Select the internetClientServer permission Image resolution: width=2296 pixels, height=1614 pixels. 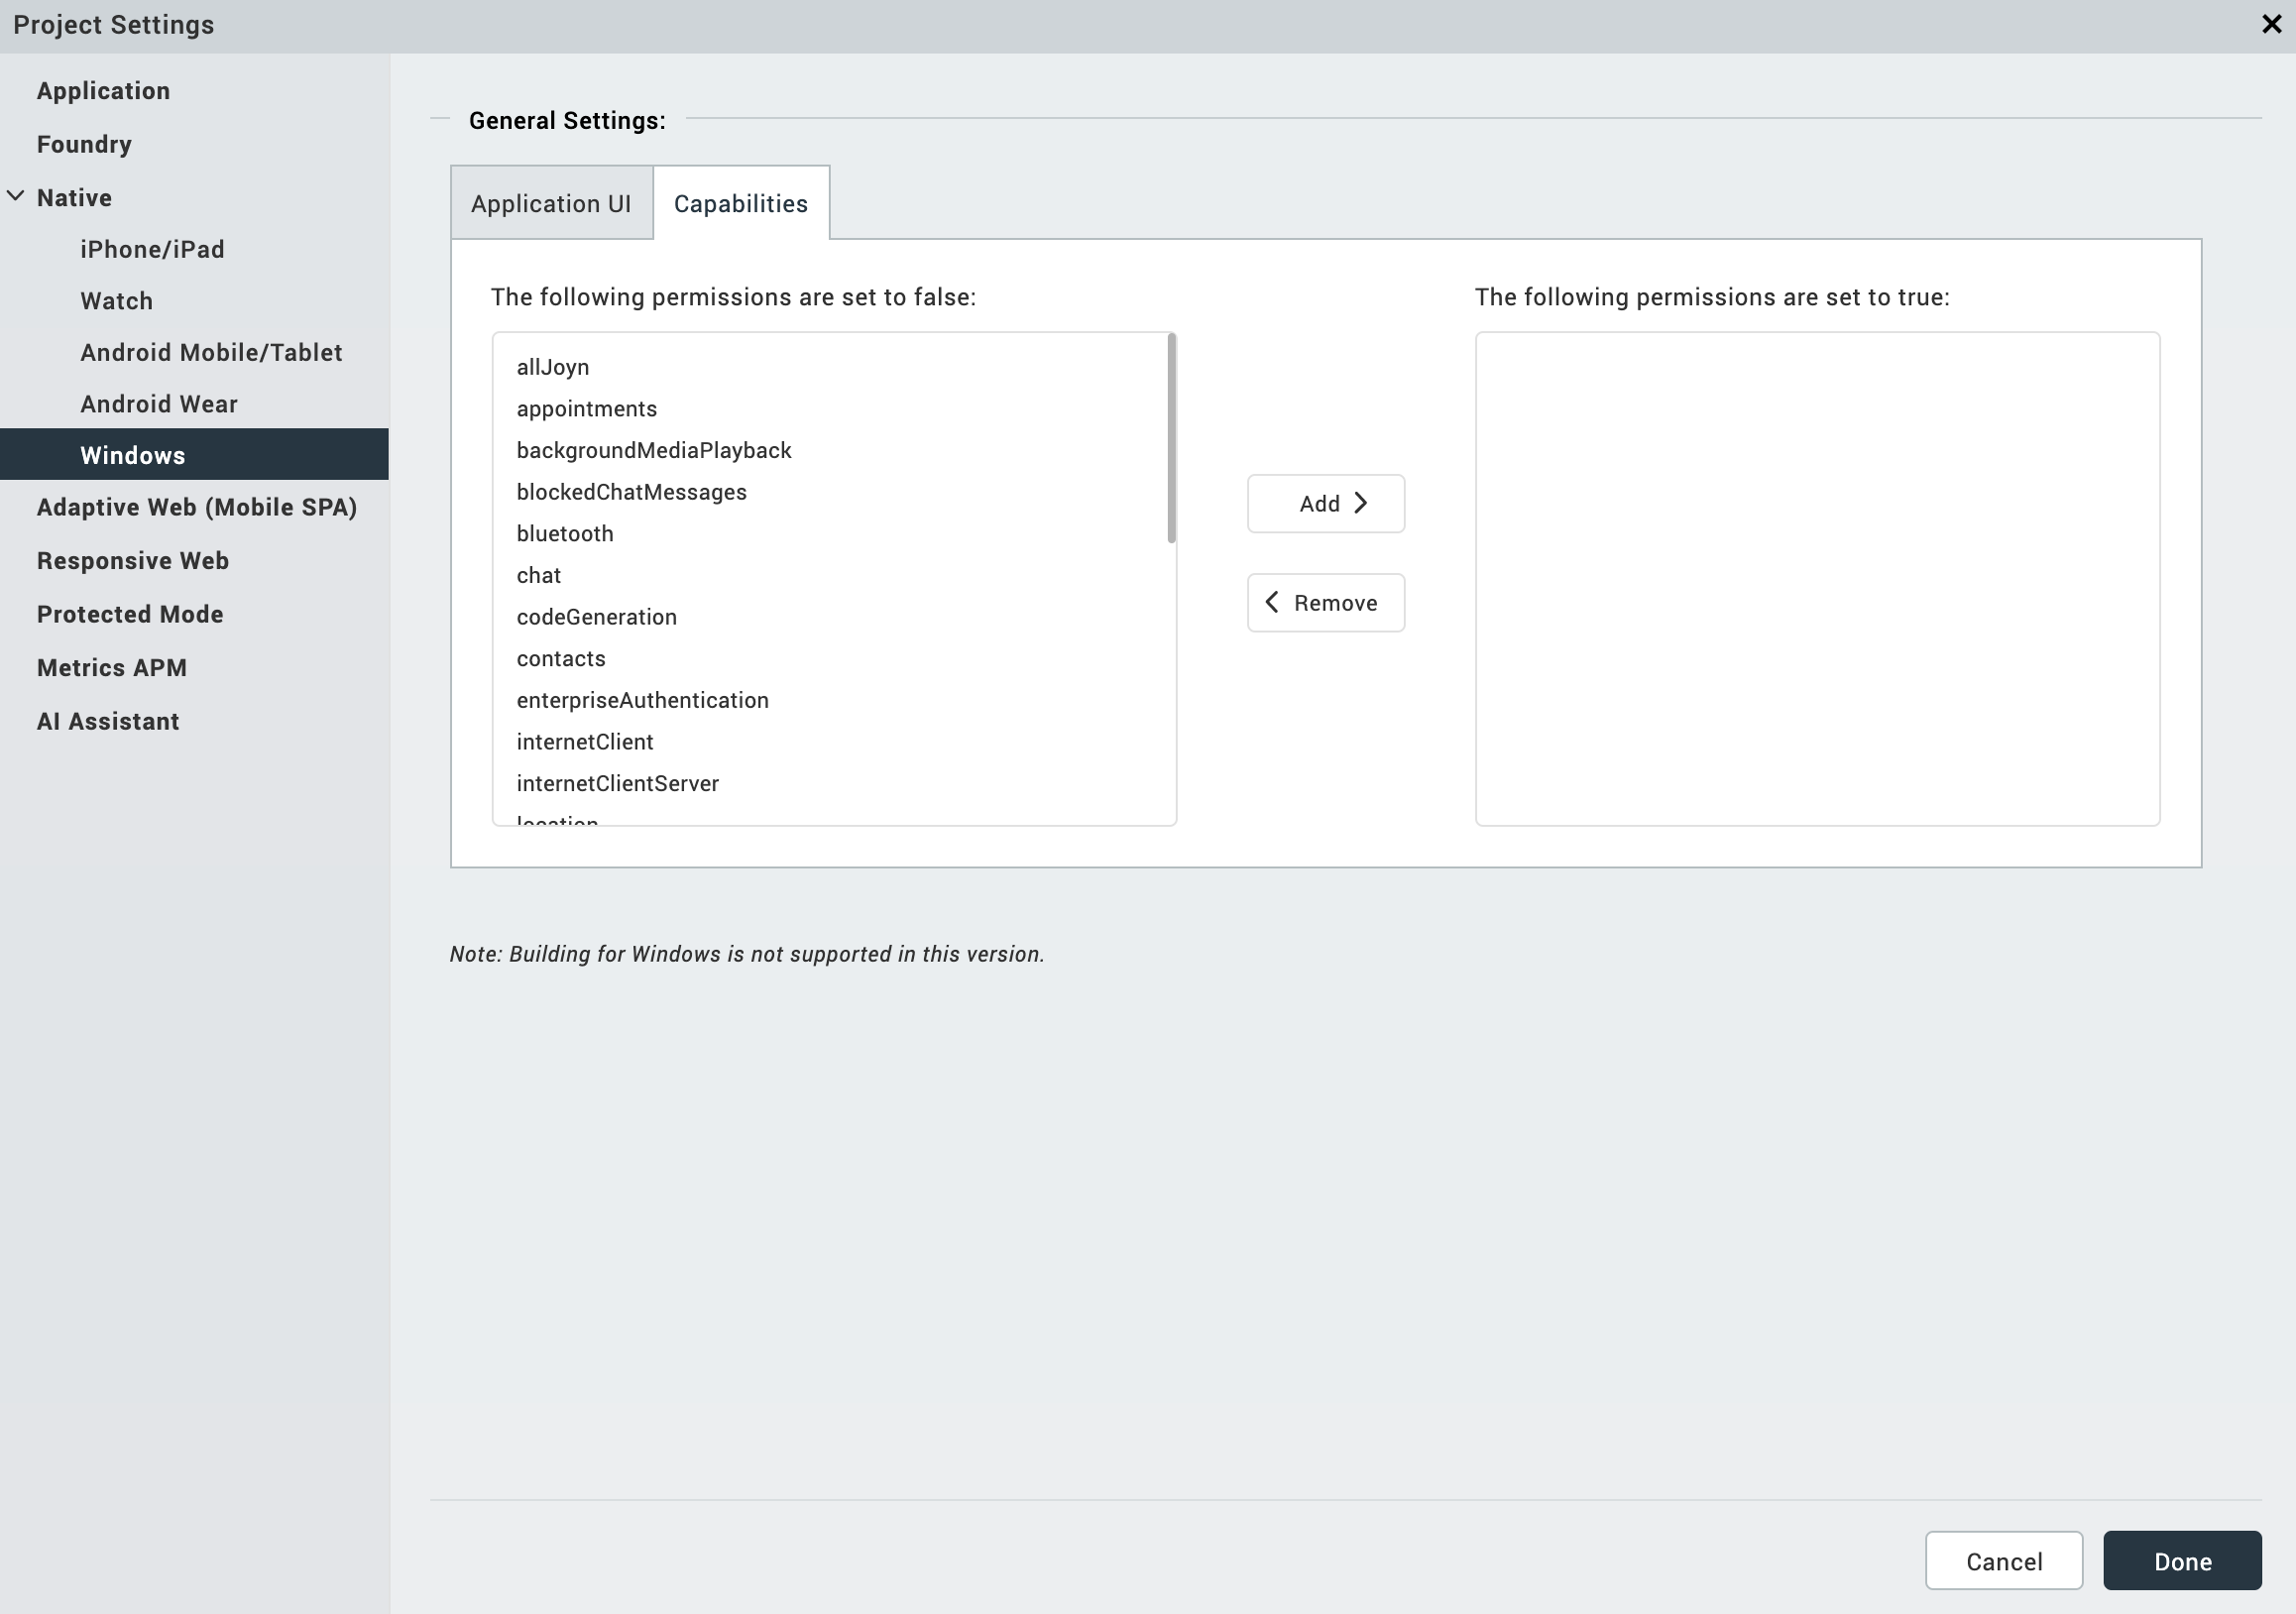coord(617,784)
